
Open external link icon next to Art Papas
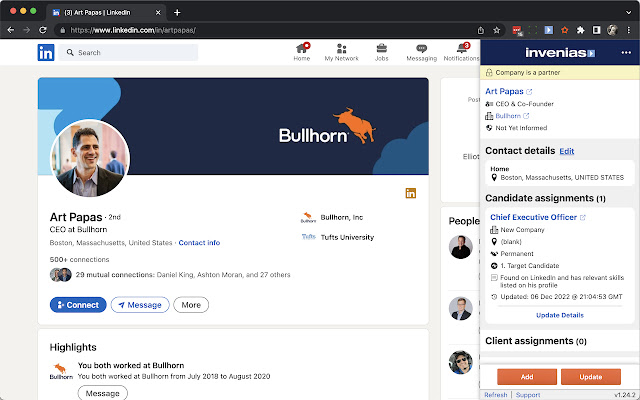tap(529, 92)
